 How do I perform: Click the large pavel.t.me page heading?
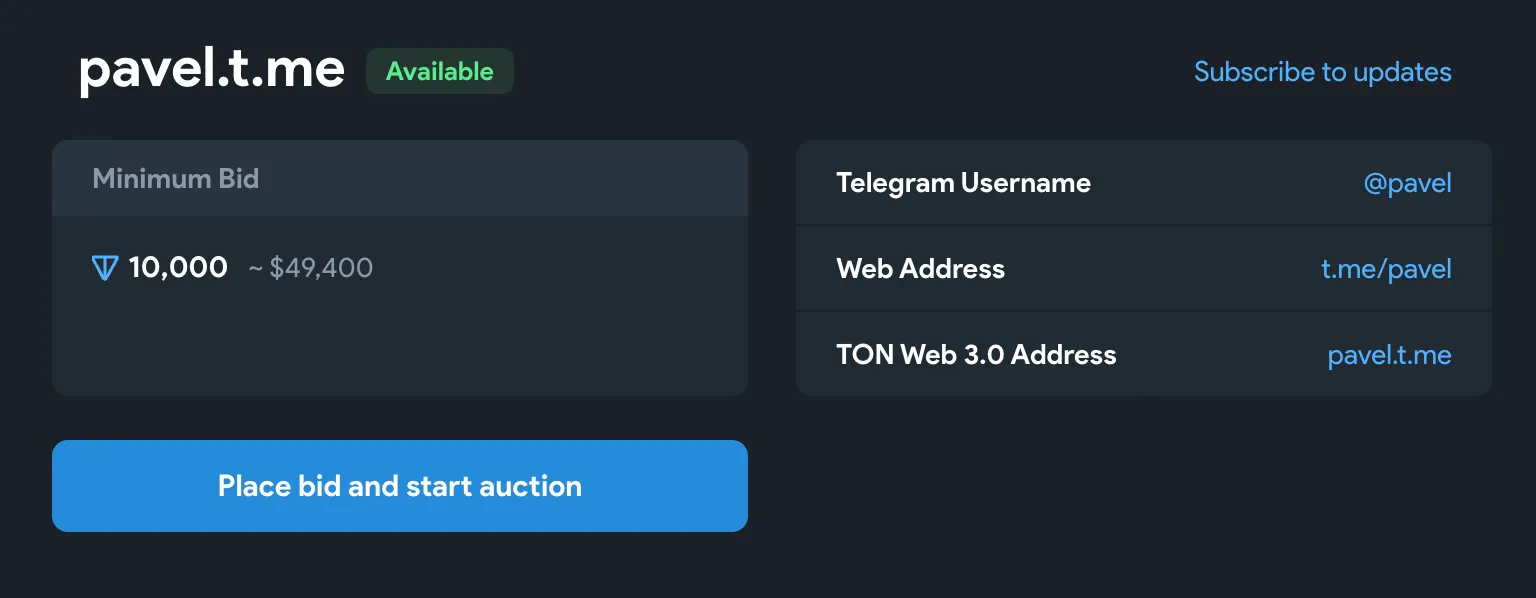point(212,71)
